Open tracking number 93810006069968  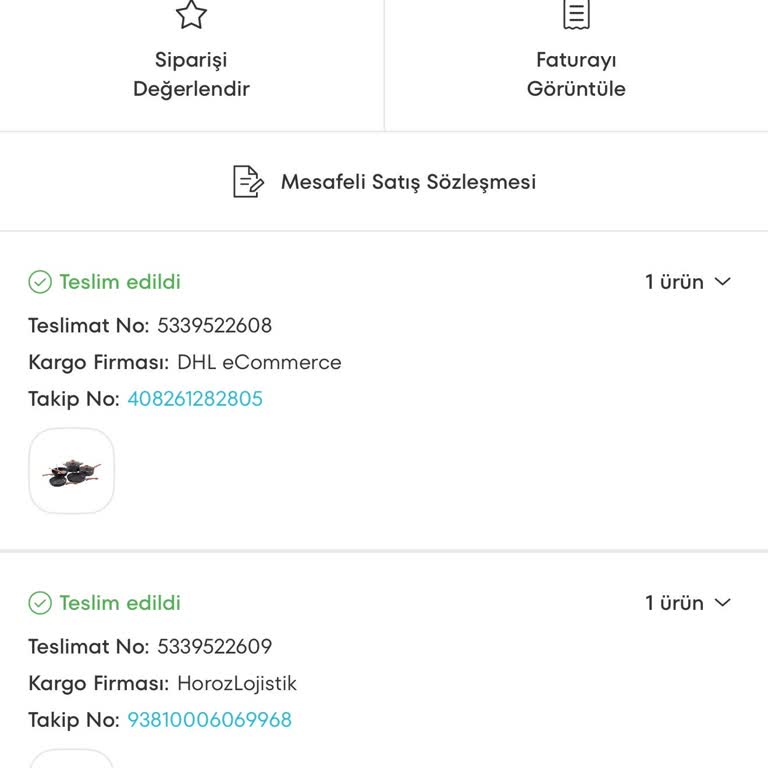click(x=209, y=720)
